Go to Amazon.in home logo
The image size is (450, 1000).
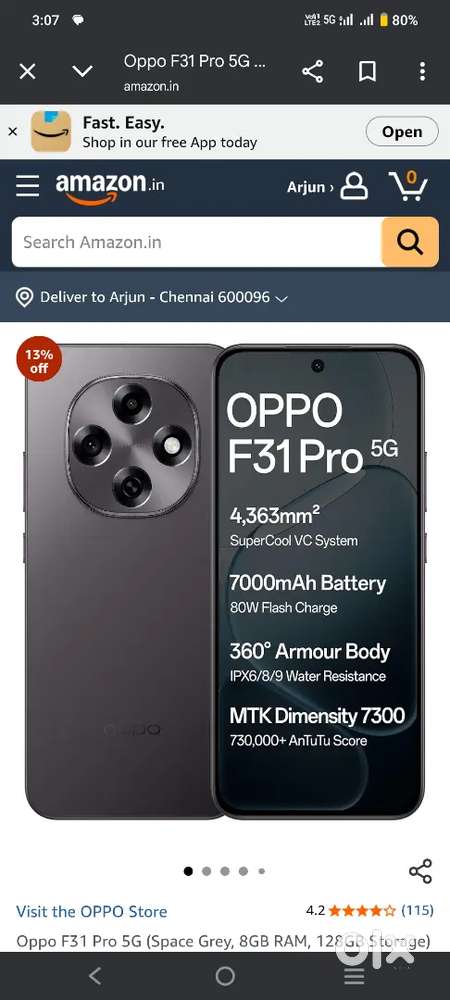pyautogui.click(x=110, y=188)
